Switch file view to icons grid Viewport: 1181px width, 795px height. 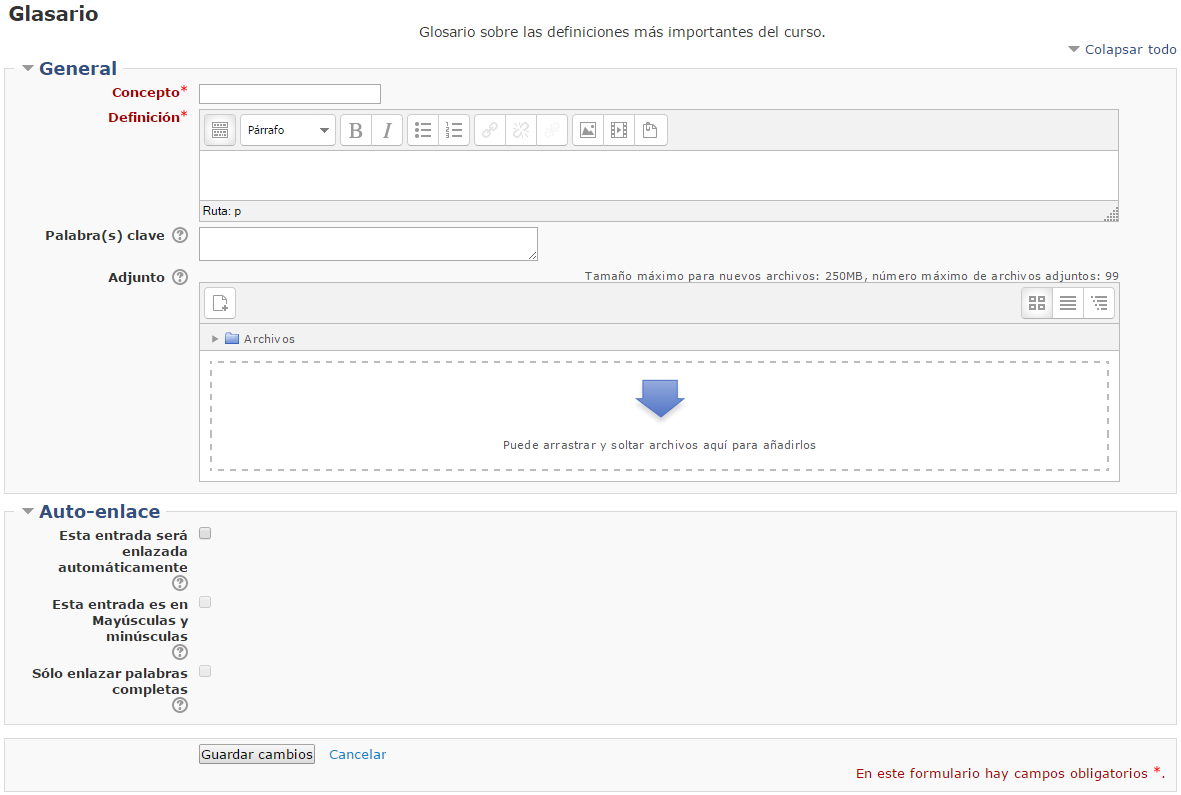(x=1037, y=303)
